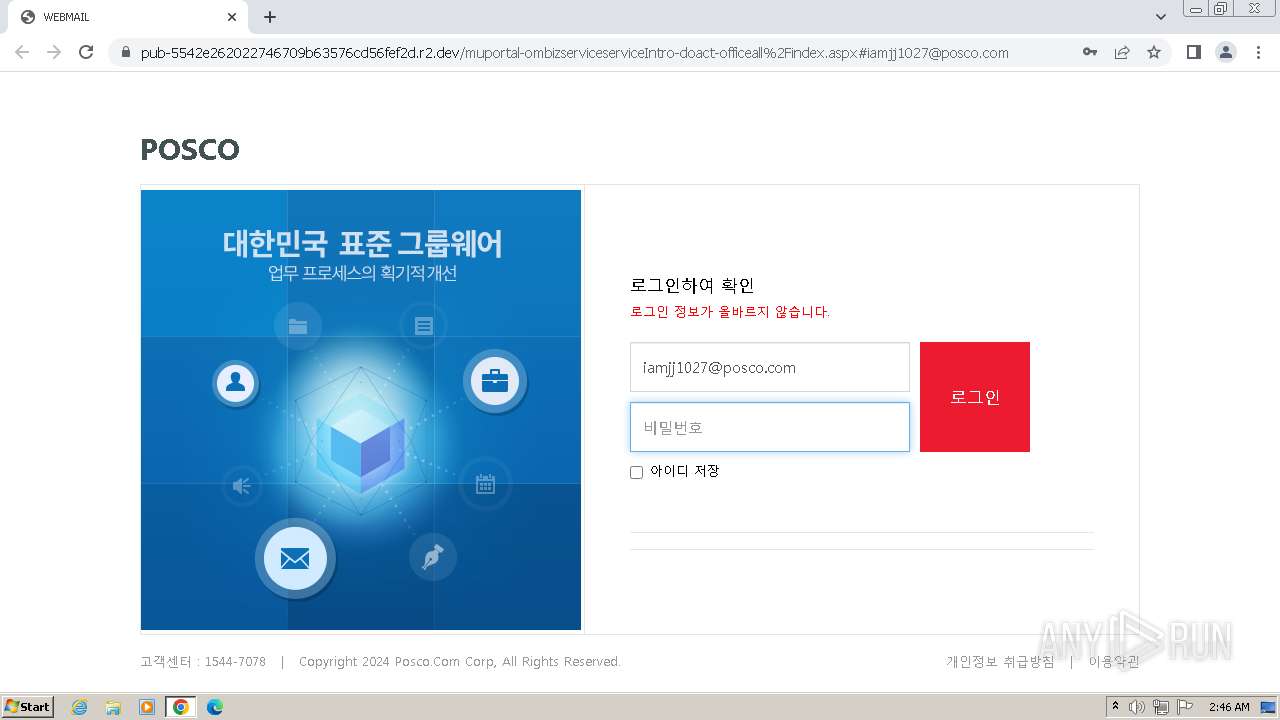Image resolution: width=1280 pixels, height=720 pixels.
Task: Open Microsoft Edge from the taskbar
Action: click(214, 707)
